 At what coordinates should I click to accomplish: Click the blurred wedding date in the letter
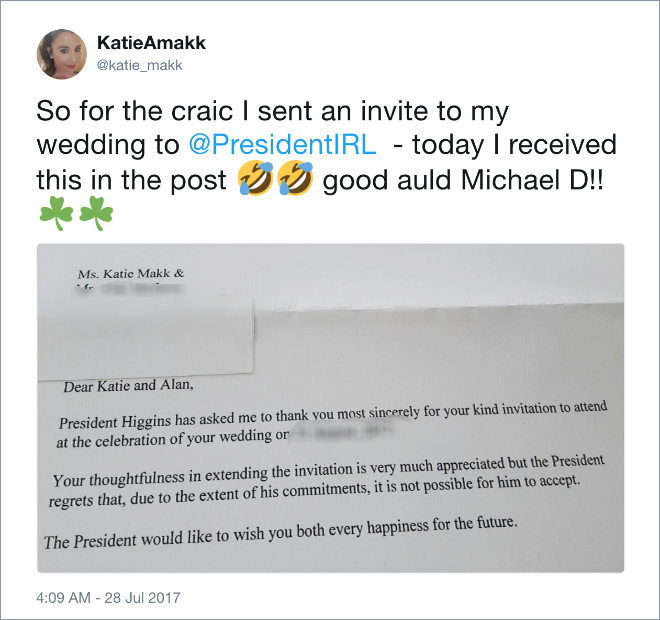coord(342,431)
